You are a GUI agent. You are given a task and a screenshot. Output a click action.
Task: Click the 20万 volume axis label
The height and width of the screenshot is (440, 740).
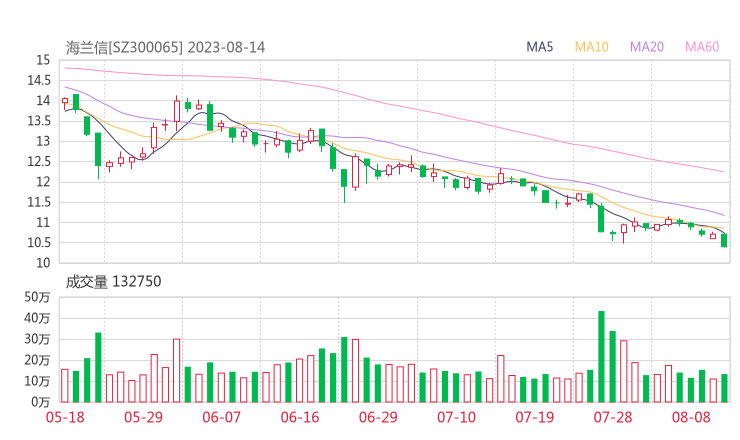37,360
